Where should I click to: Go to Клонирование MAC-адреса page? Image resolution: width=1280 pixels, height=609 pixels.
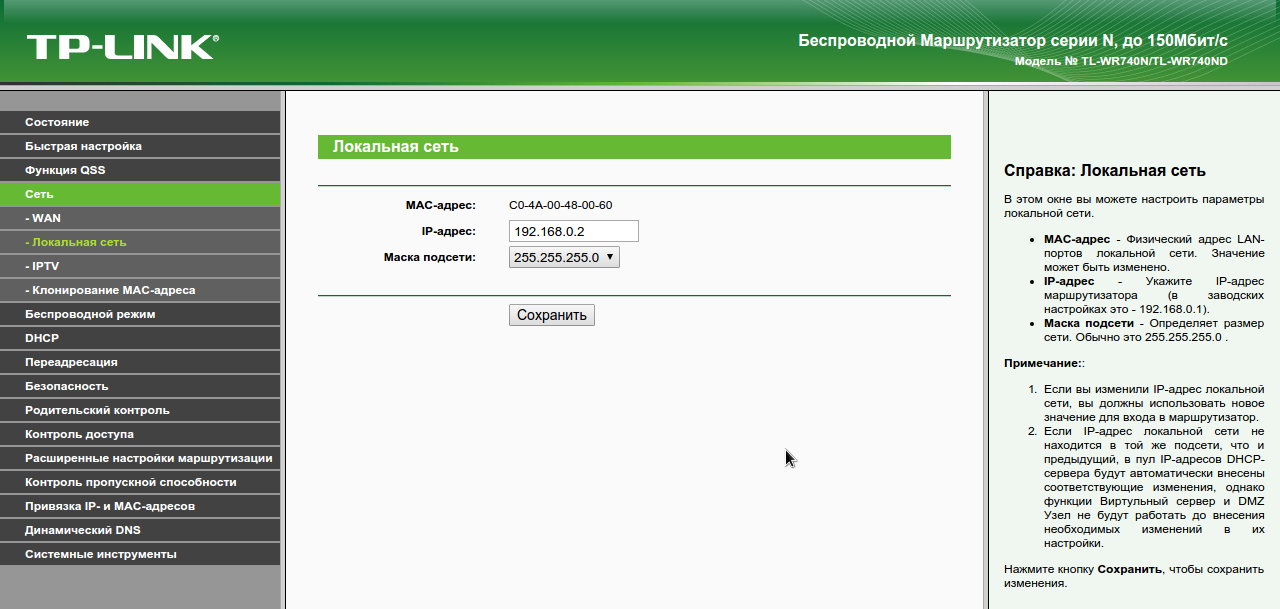pos(140,290)
